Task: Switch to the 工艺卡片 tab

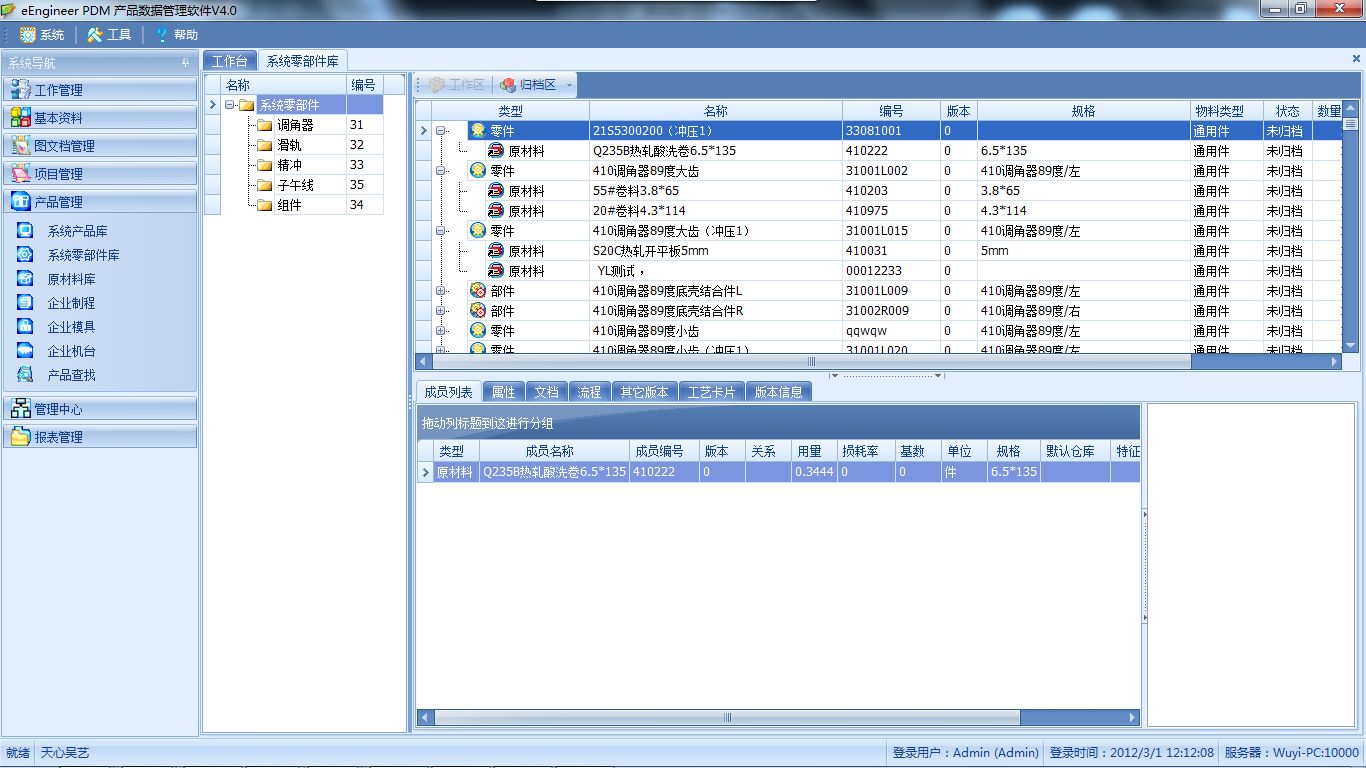Action: pos(711,392)
